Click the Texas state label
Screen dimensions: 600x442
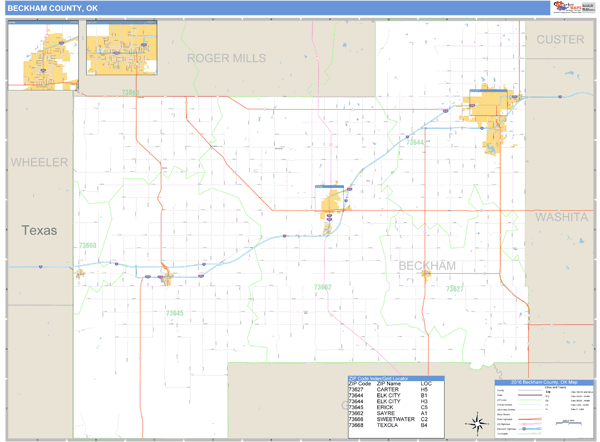click(38, 230)
